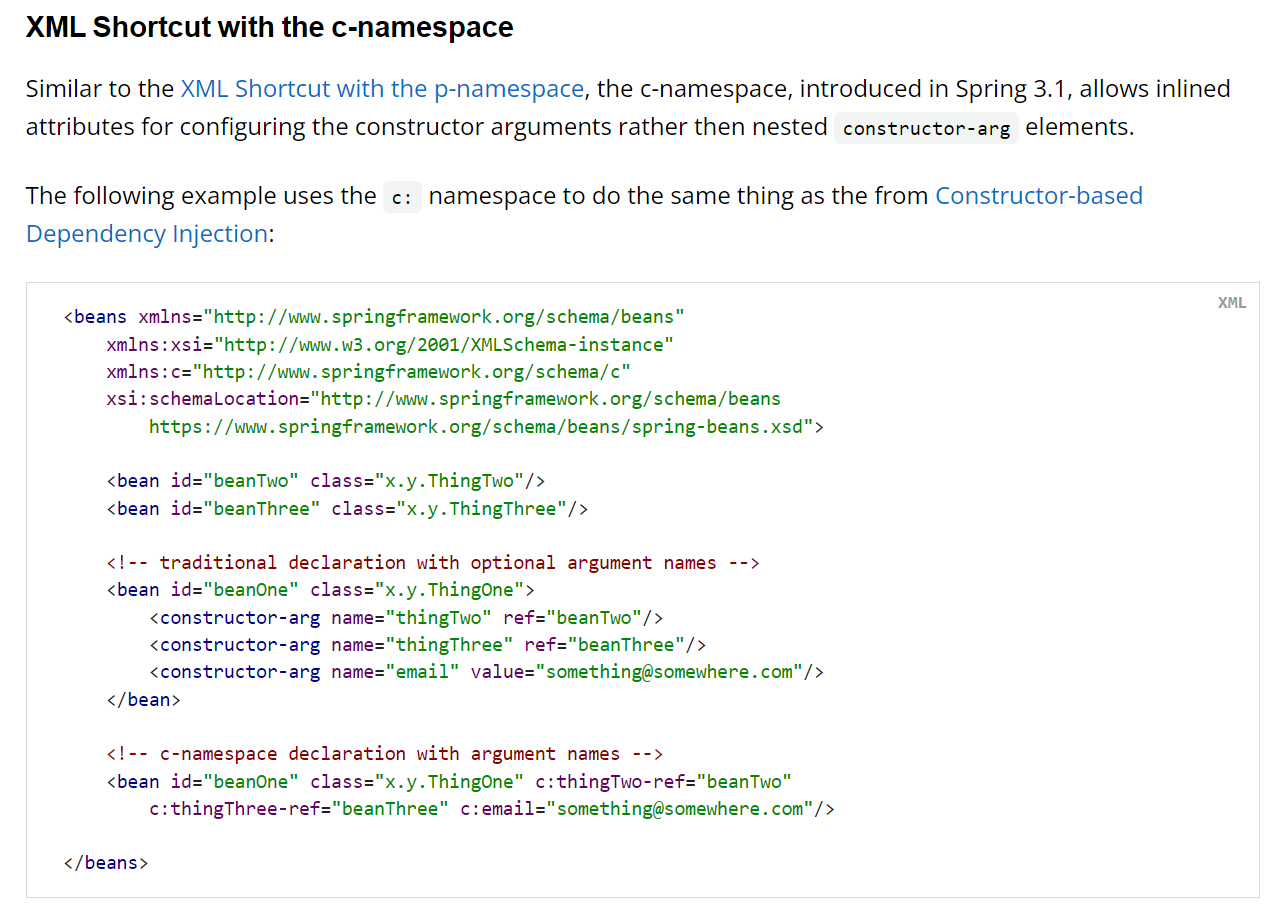Click the constructor-arg line named thingThree
Image resolution: width=1274 pixels, height=904 pixels.
pos(428,645)
